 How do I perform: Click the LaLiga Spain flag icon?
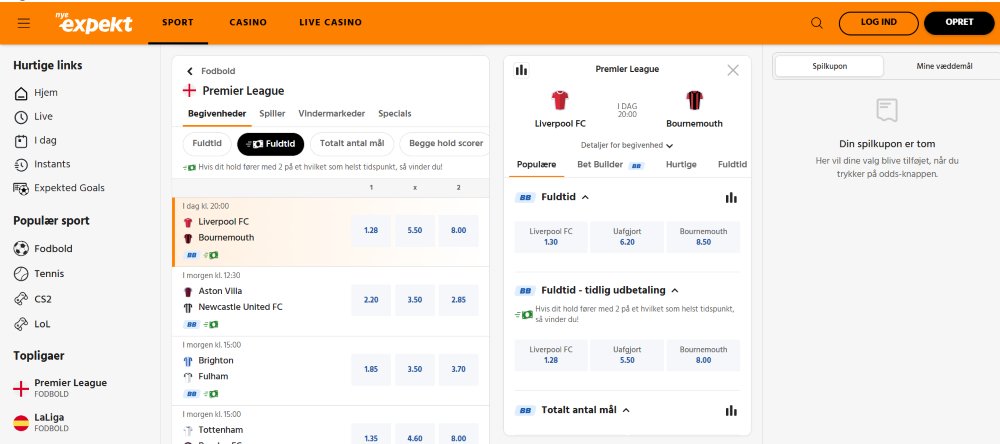pos(21,422)
